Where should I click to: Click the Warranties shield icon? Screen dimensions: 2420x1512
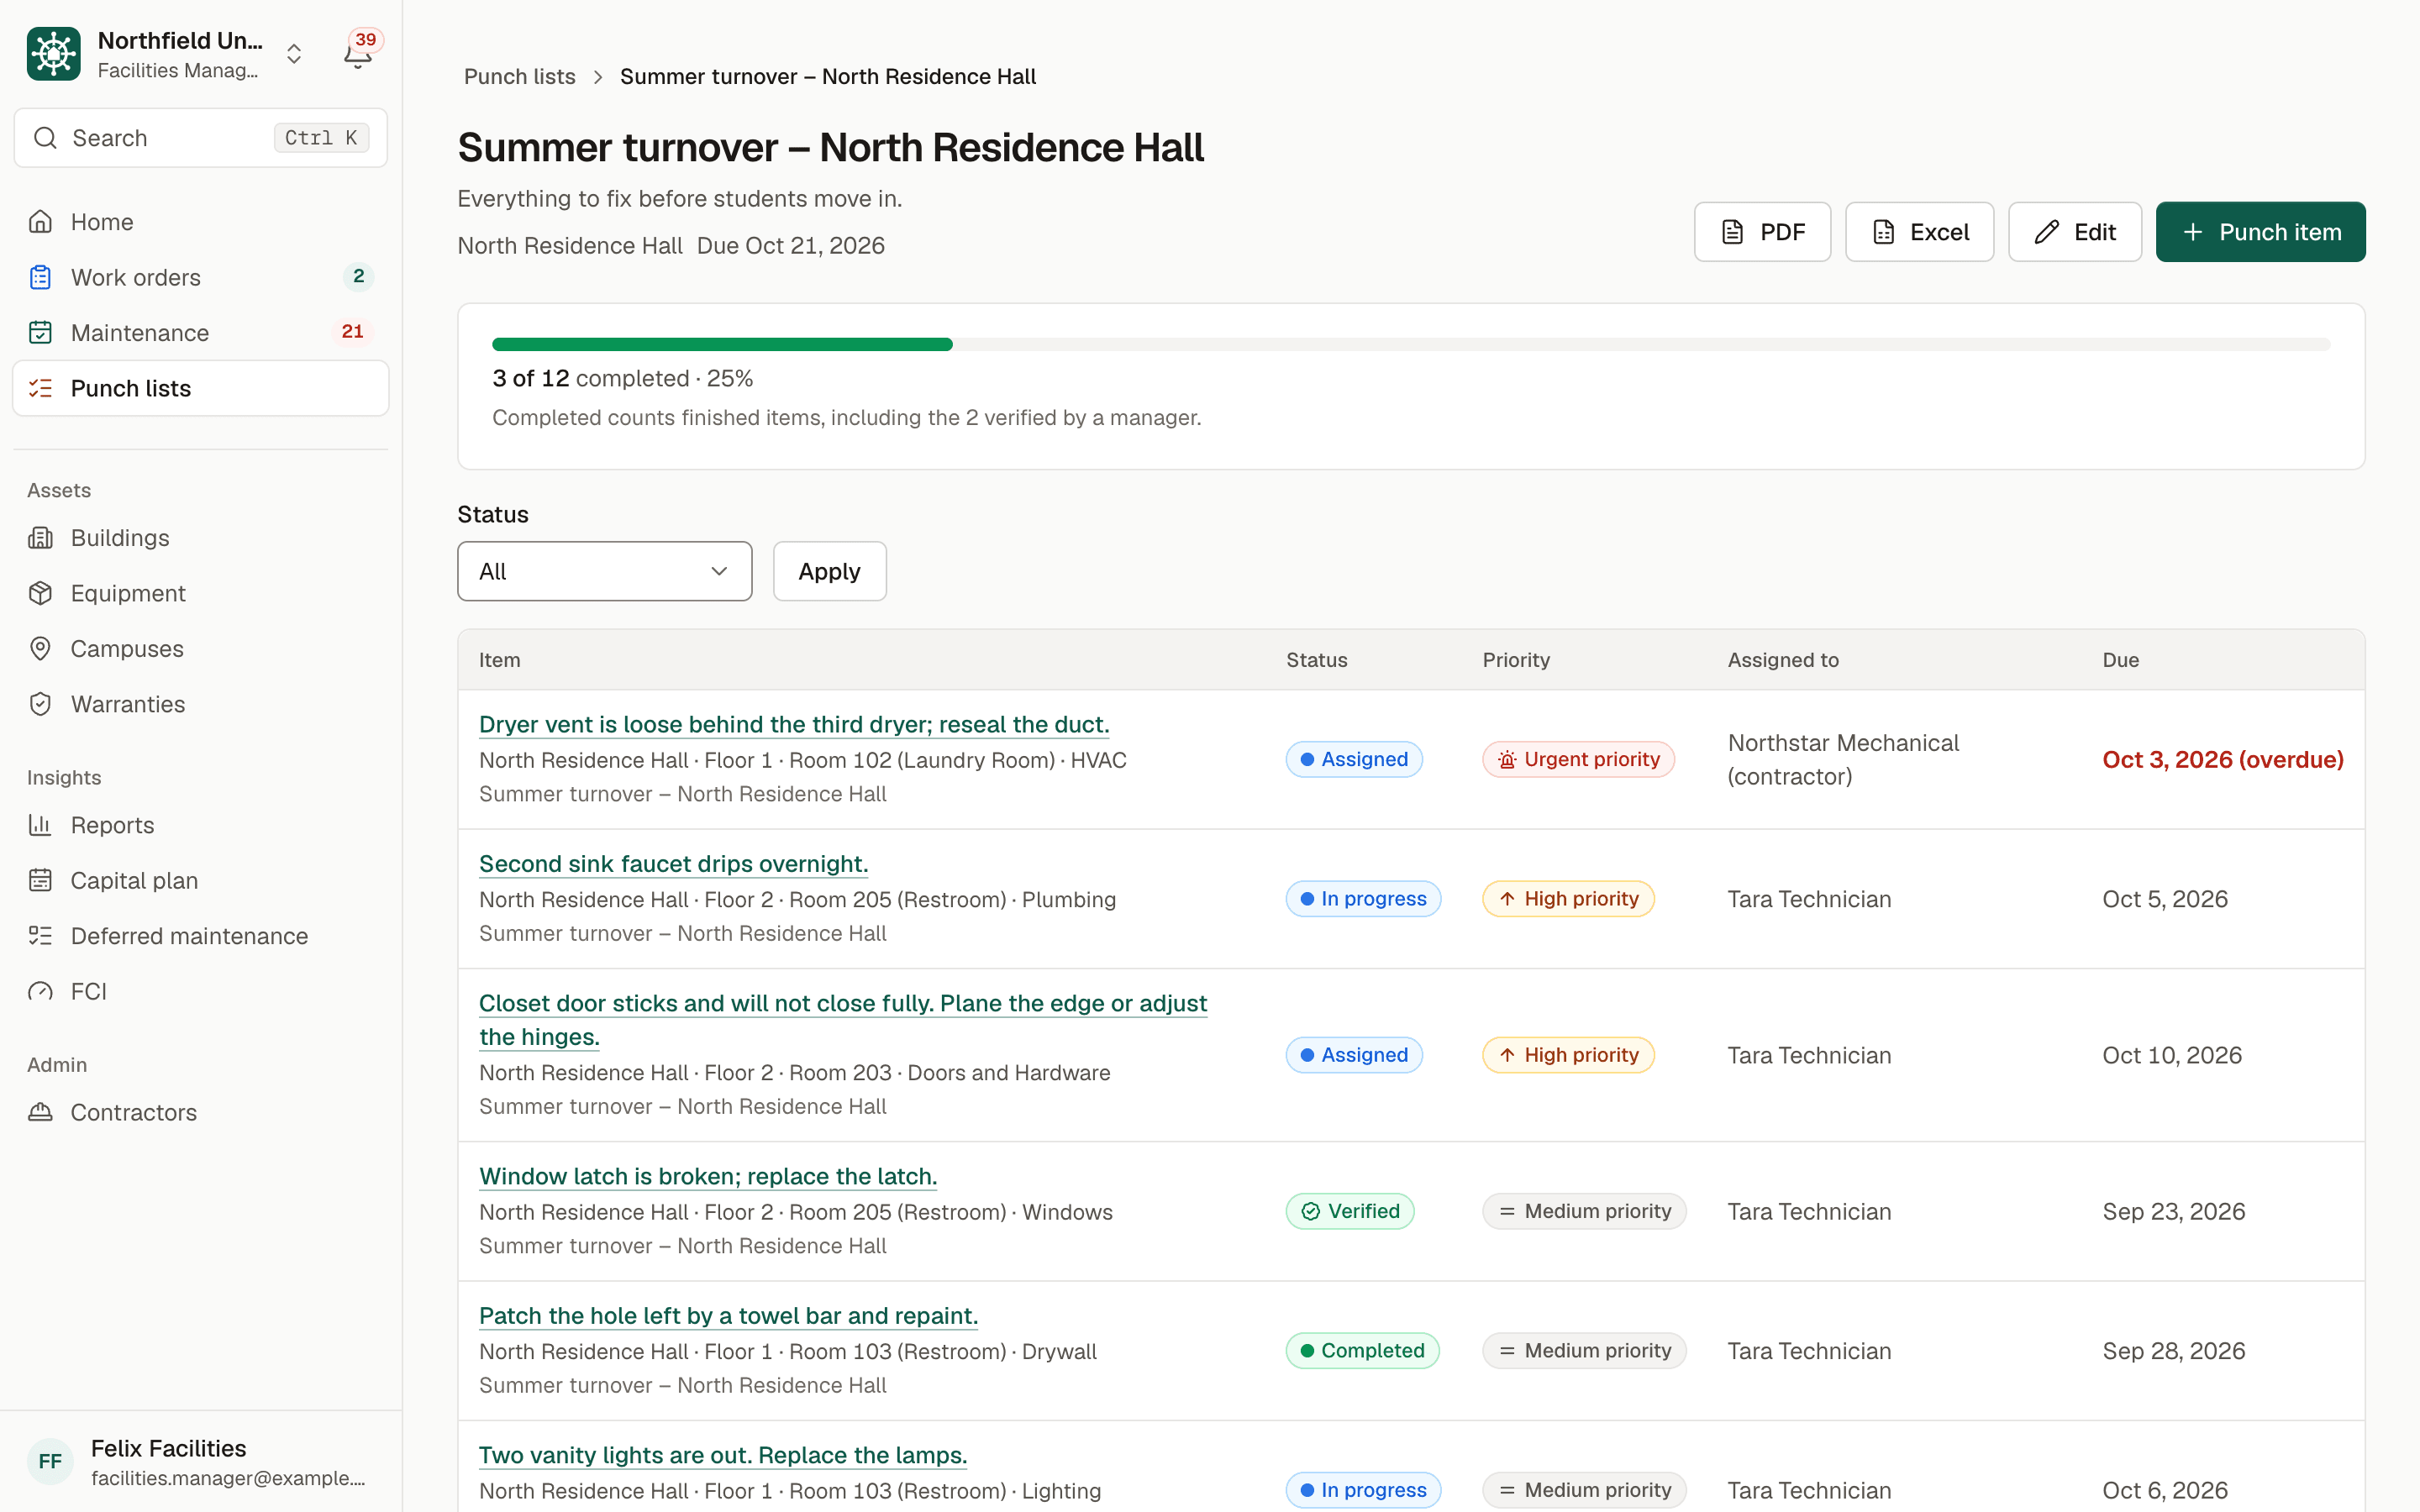(40, 704)
